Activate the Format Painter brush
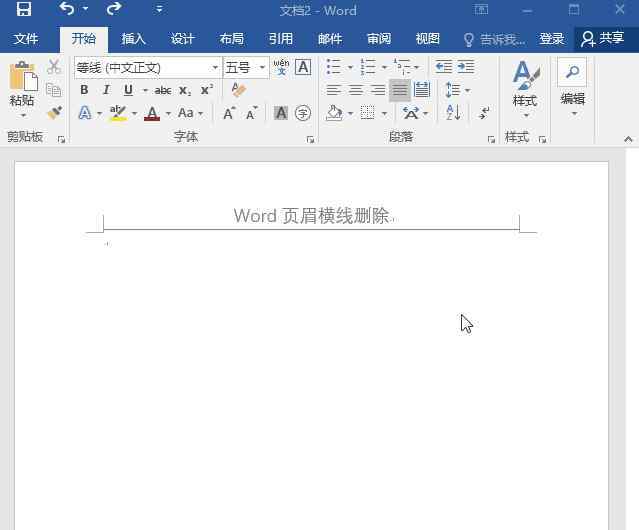This screenshot has width=639, height=530. point(54,112)
